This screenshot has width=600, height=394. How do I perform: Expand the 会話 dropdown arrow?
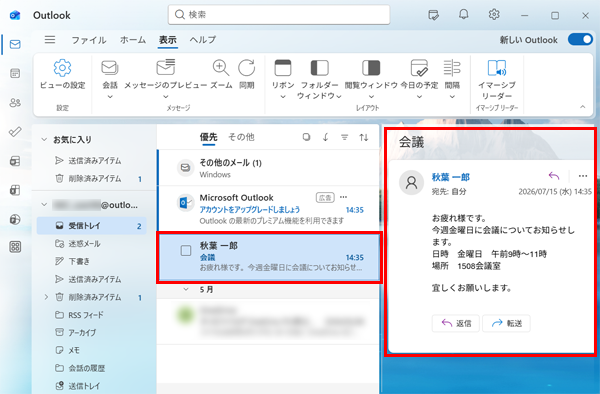(x=110, y=97)
